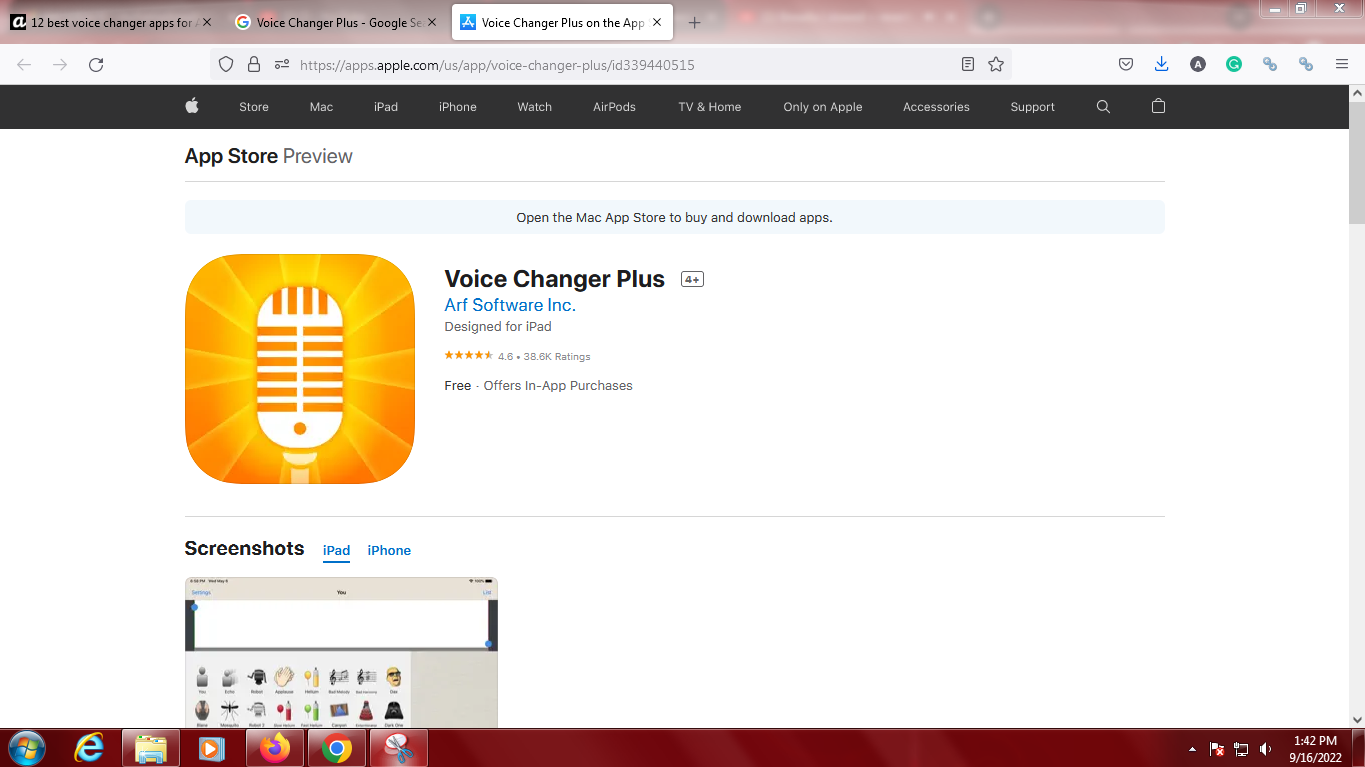Show hidden system tray icons

coord(1192,749)
